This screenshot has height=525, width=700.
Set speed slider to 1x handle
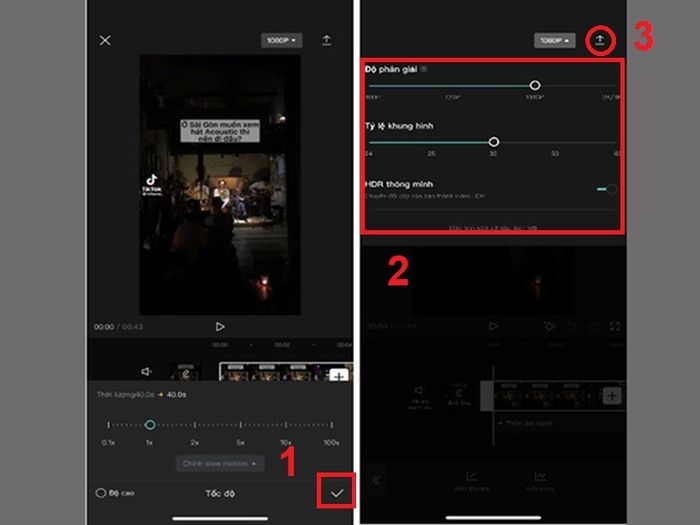(150, 425)
